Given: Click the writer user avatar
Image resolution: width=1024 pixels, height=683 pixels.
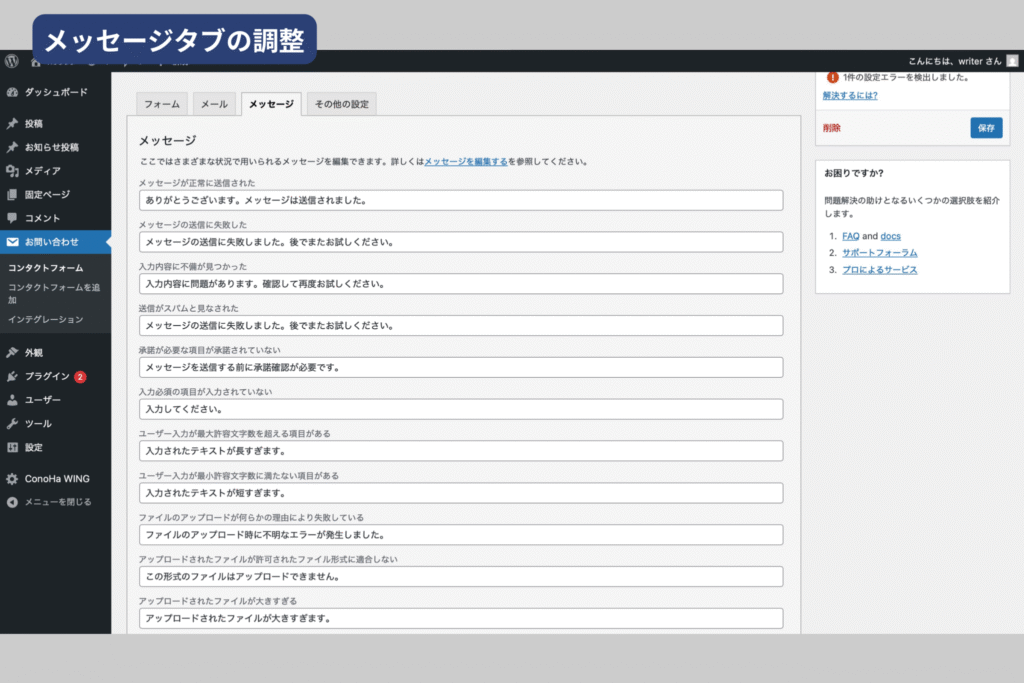Looking at the screenshot, I should [1012, 60].
